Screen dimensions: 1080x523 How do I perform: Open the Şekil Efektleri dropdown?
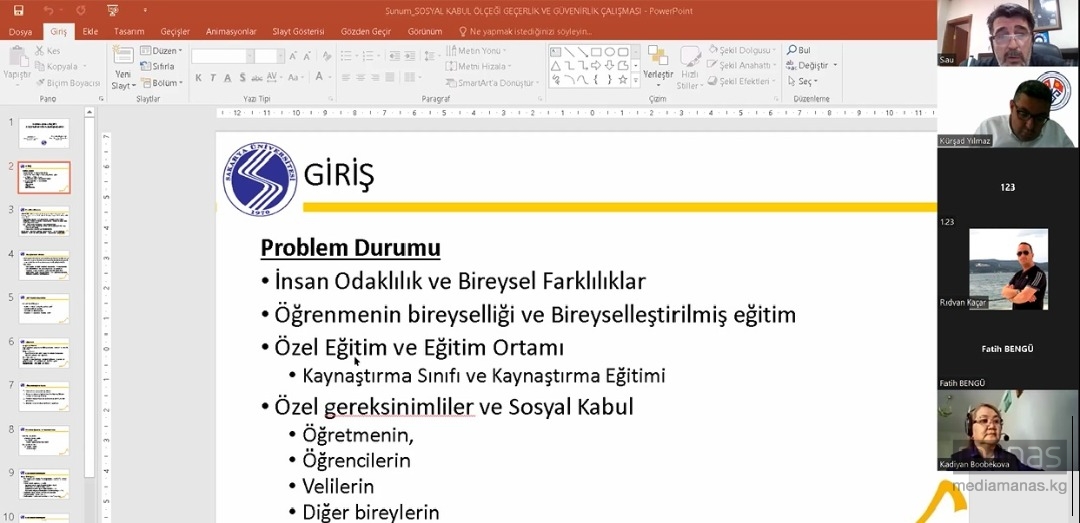[x=742, y=81]
